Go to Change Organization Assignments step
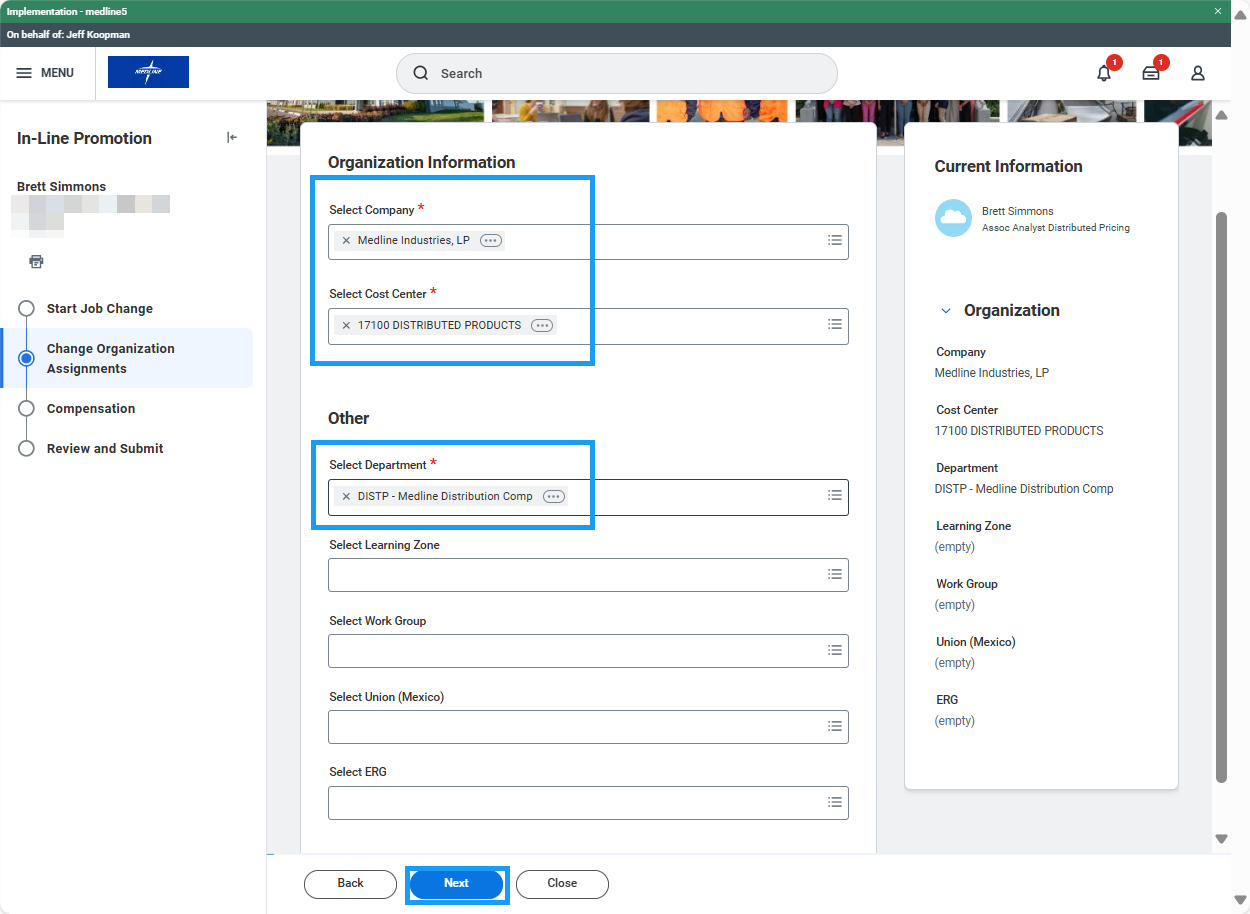1250x914 pixels. (110, 358)
